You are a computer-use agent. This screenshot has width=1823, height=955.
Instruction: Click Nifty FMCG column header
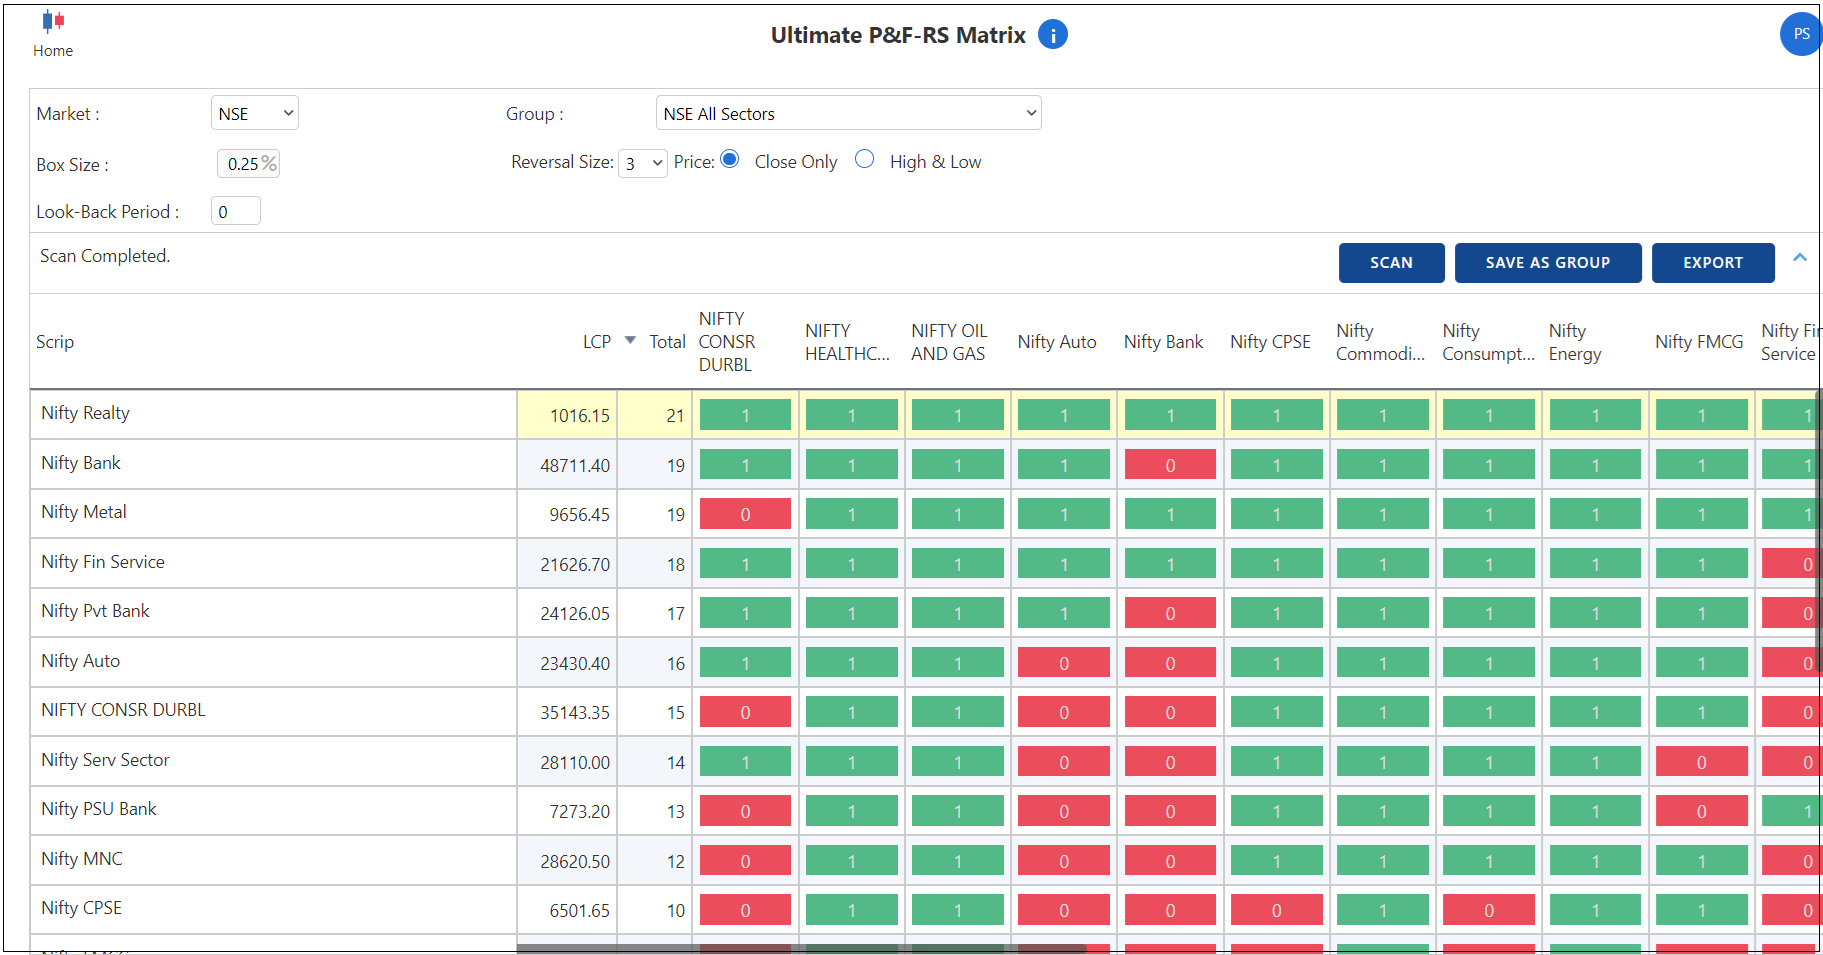tap(1699, 342)
